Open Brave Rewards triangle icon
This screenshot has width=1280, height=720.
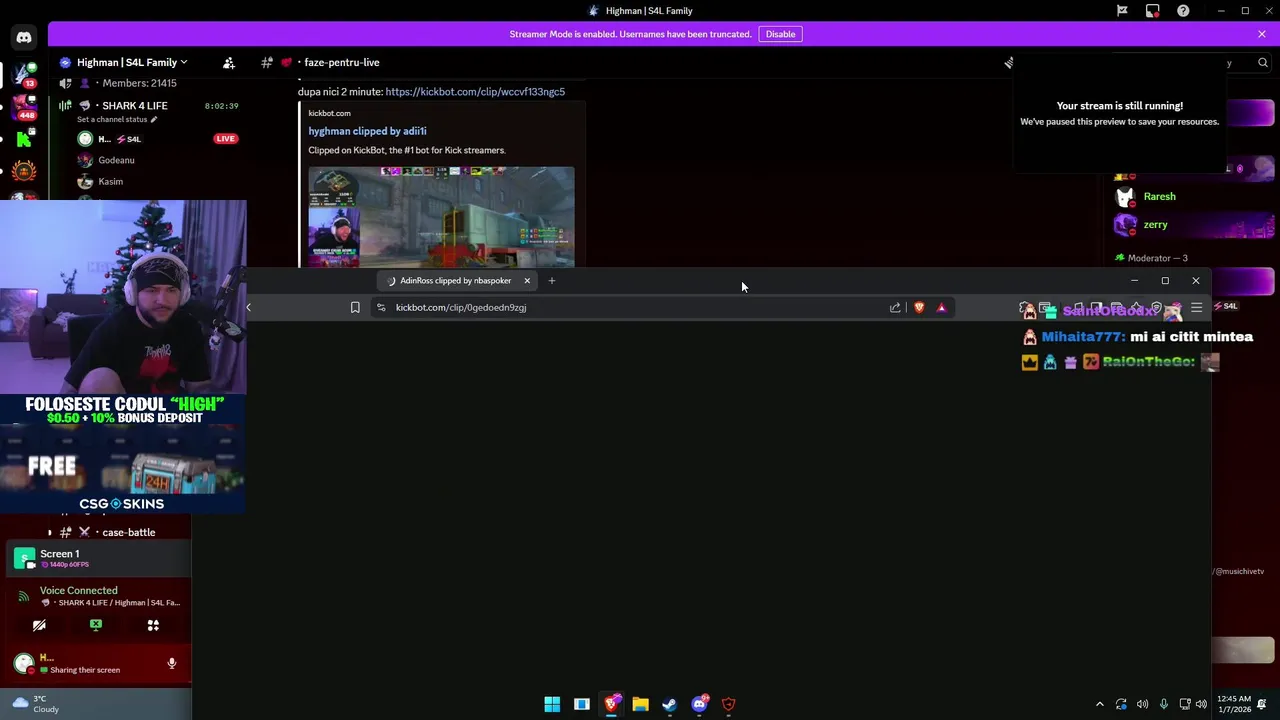941,308
